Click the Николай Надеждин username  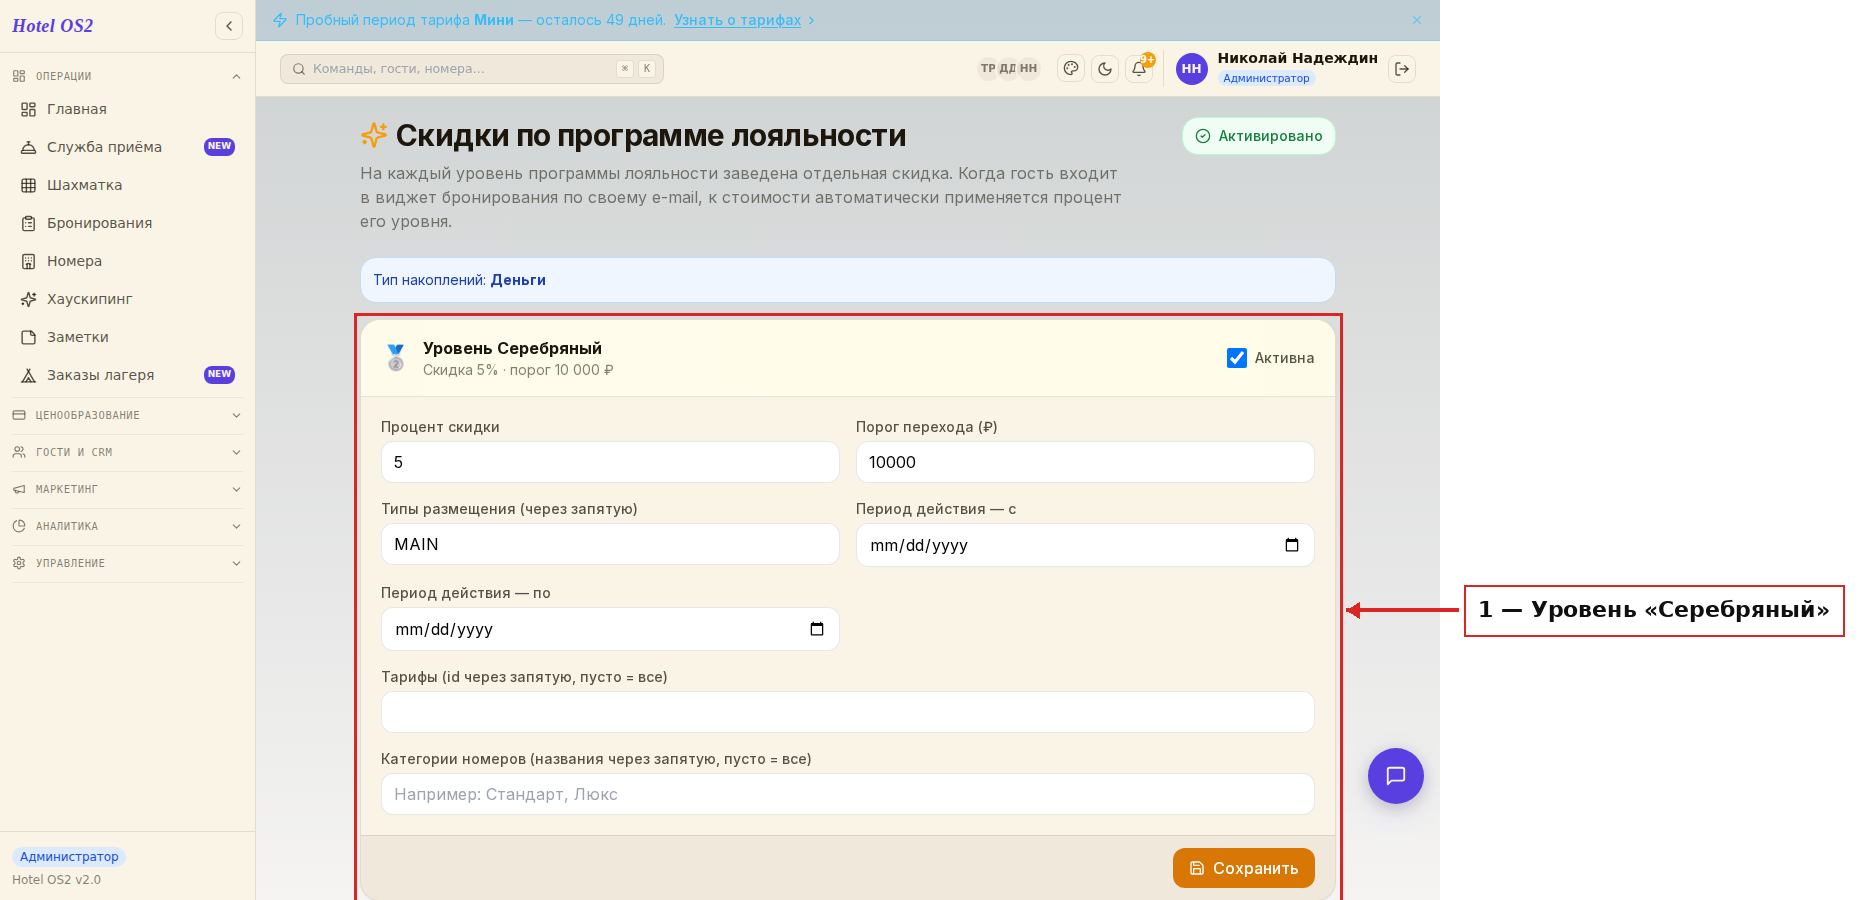point(1297,58)
